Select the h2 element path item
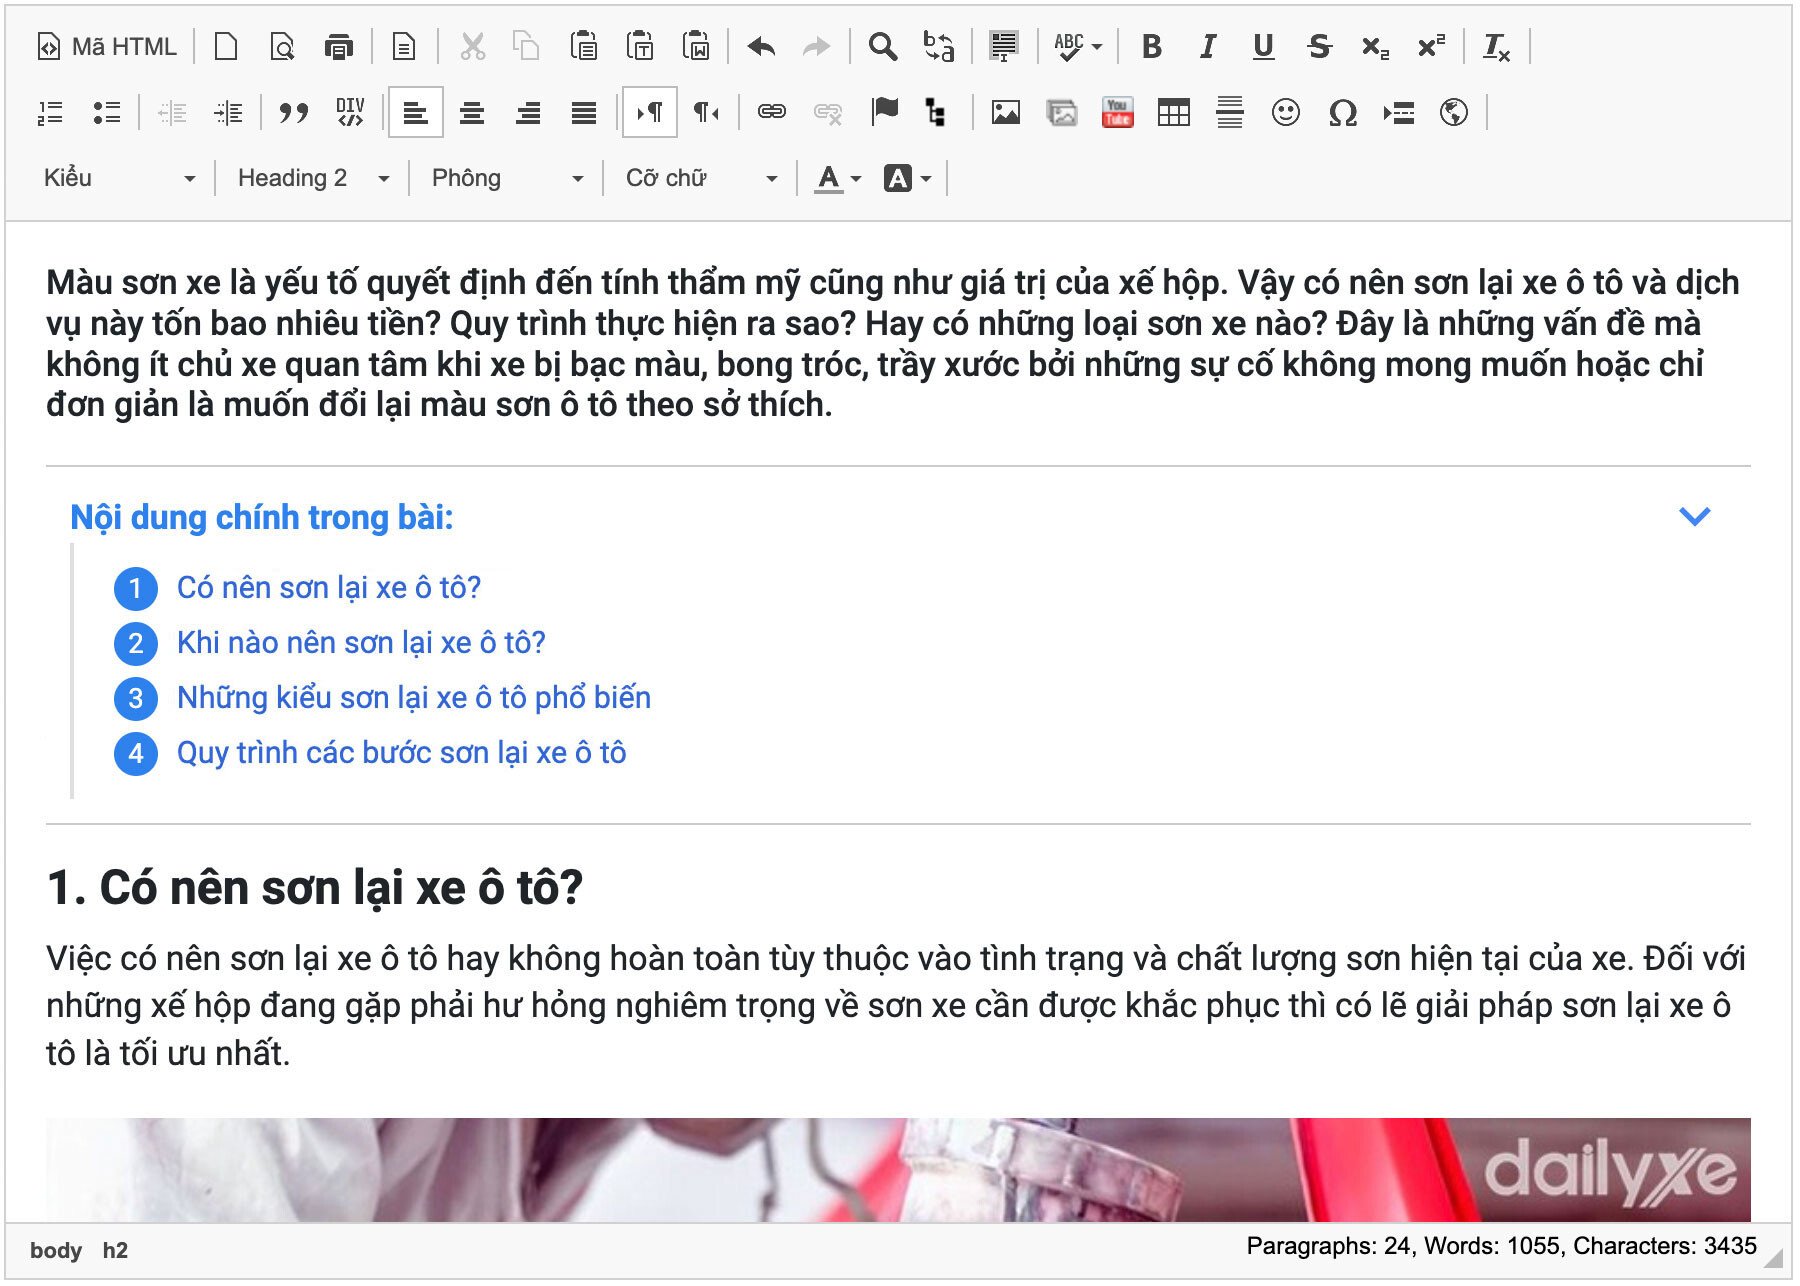The height and width of the screenshot is (1286, 1800). tap(115, 1250)
